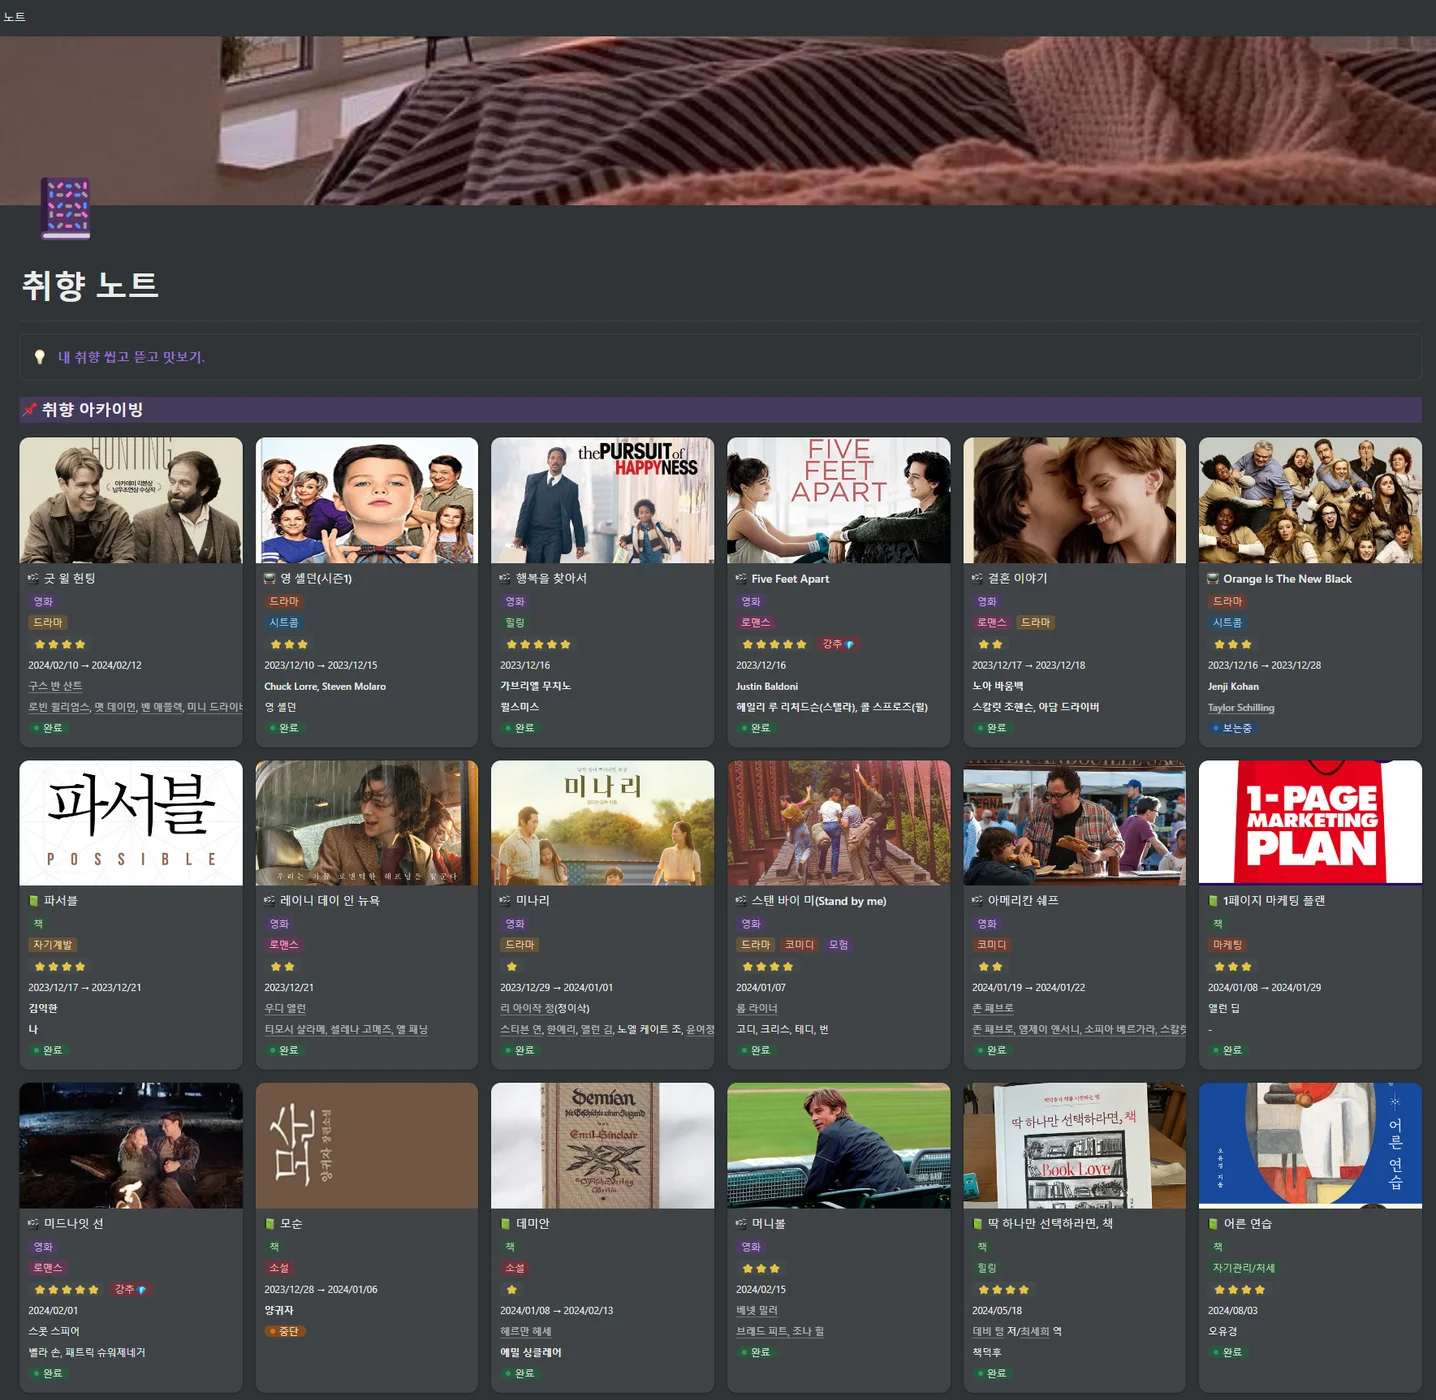Click the date 2024/08/03 on 어른 연습 card

click(1233, 1310)
